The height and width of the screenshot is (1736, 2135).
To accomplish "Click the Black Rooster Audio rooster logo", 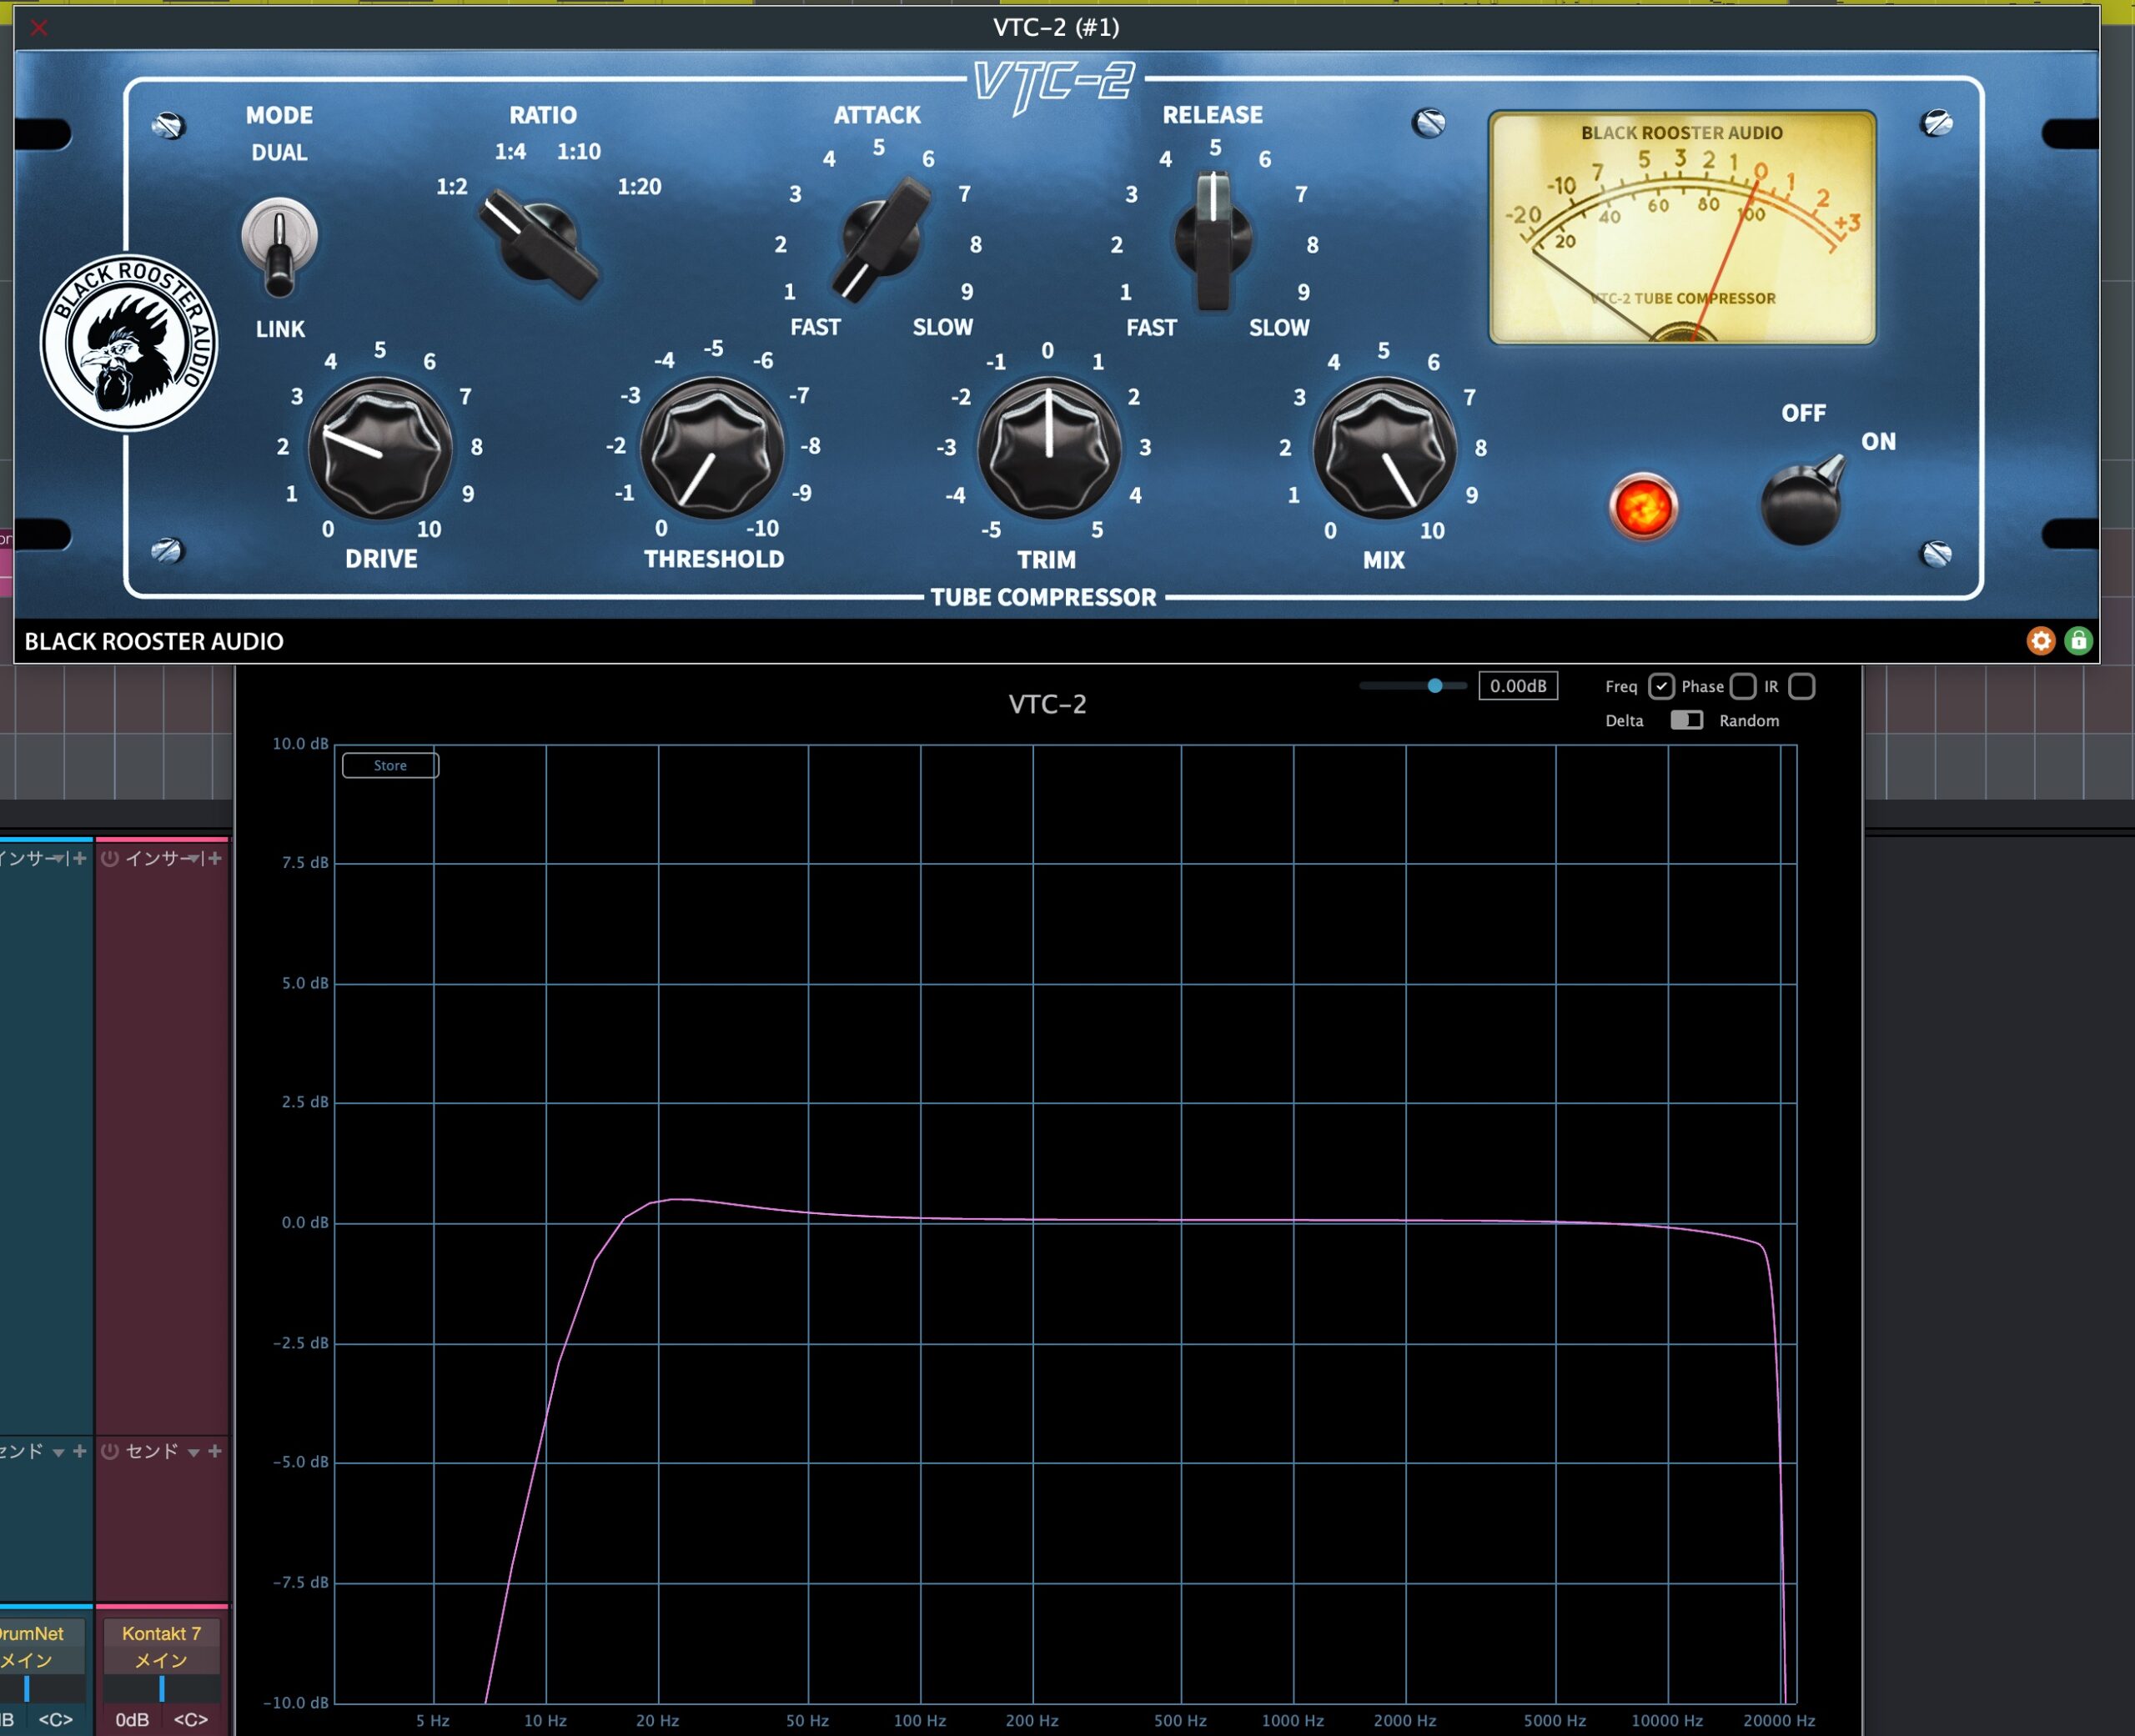I will point(128,343).
